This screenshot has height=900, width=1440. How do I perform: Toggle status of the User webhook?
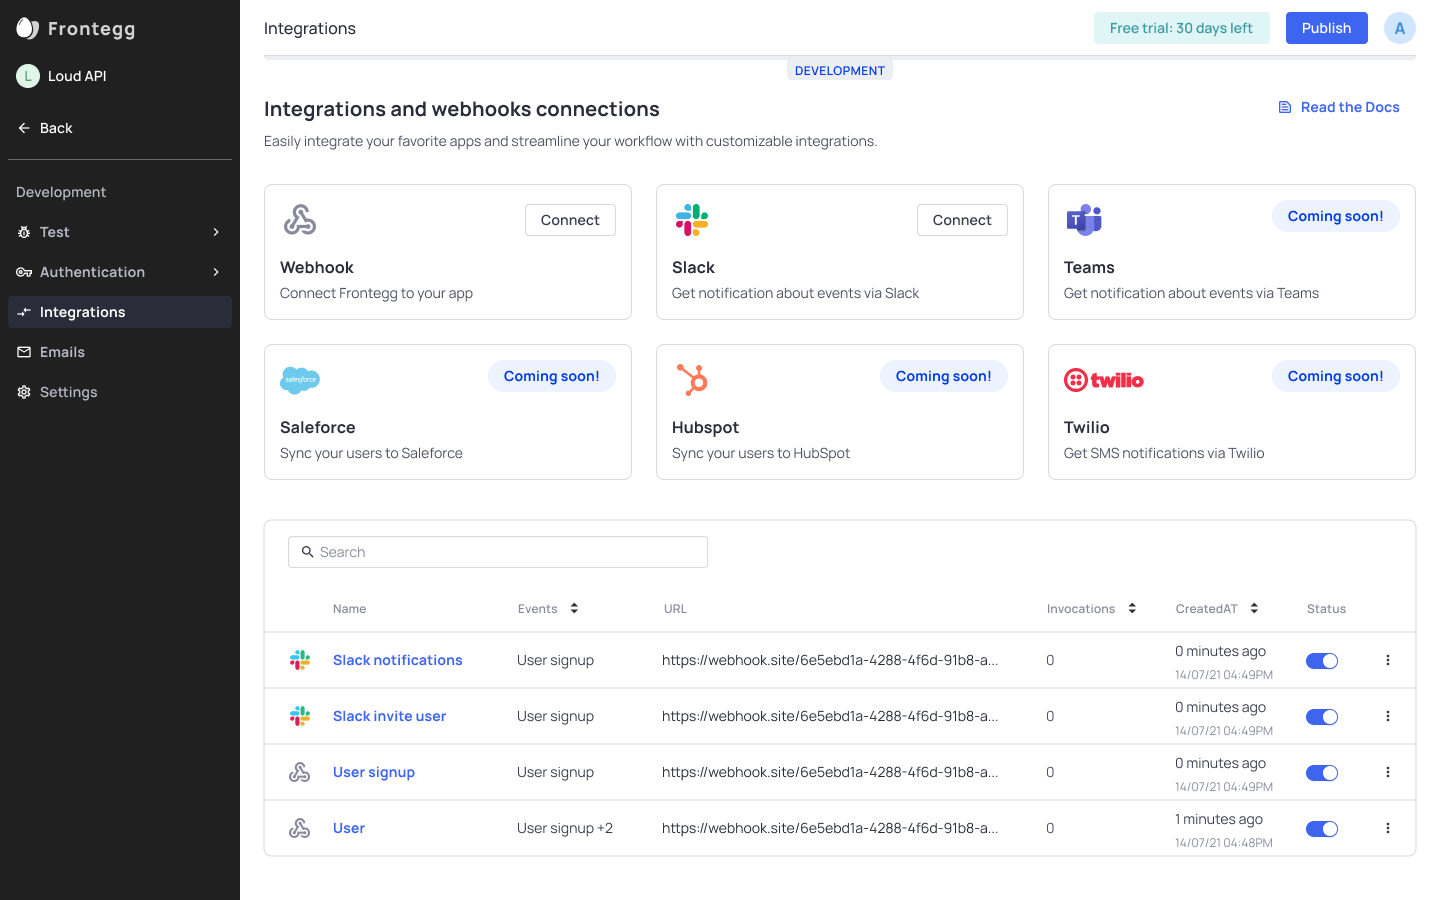[x=1322, y=829]
